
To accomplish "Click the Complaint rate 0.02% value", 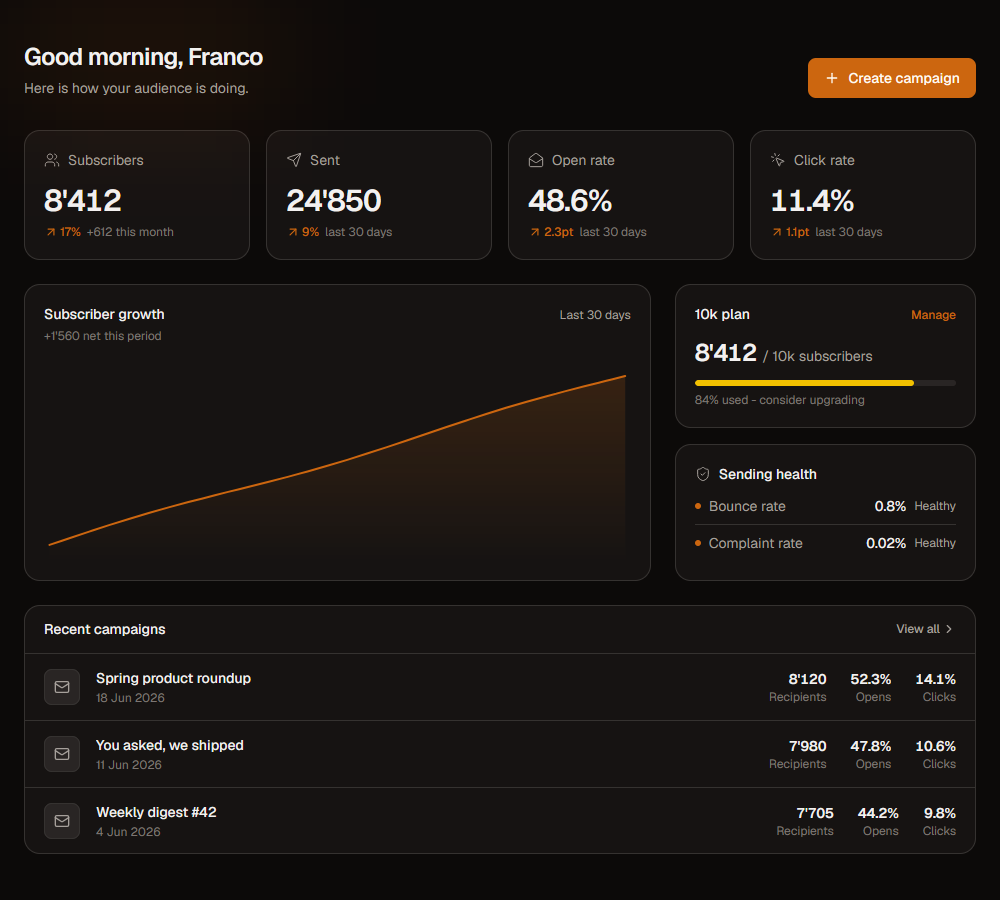I will pos(886,543).
